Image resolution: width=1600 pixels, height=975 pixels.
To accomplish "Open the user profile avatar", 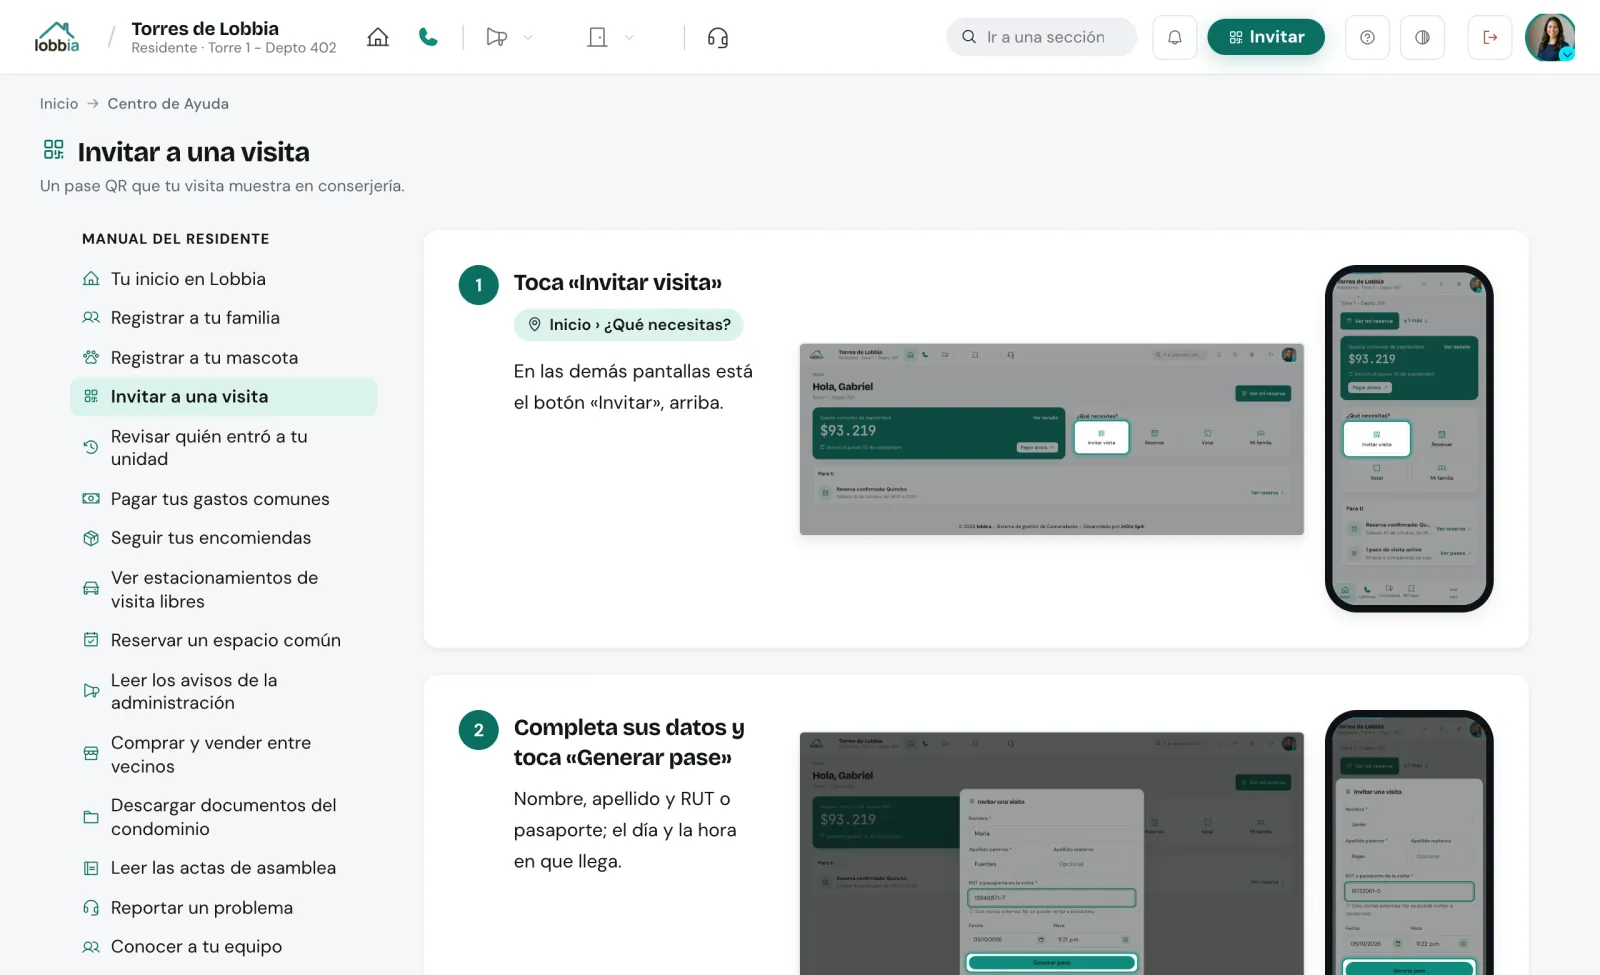I will 1550,37.
